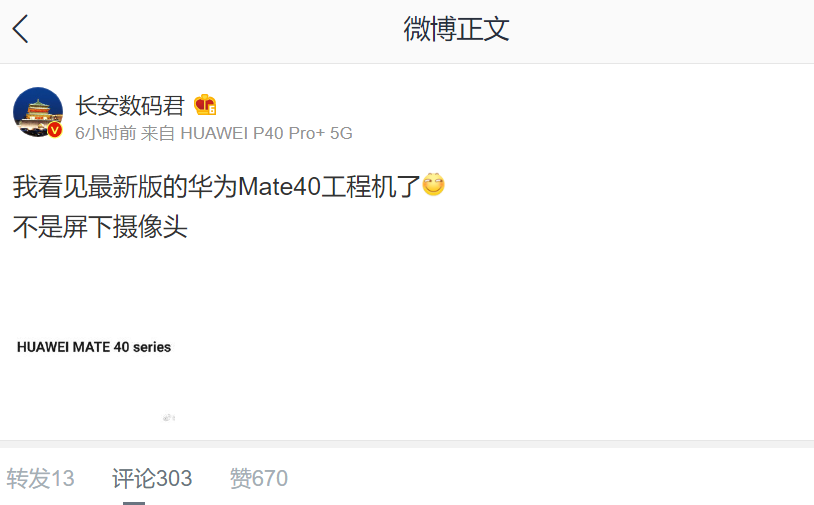This screenshot has width=814, height=505.
Task: Click the 微博正文 page title
Action: pos(456,29)
